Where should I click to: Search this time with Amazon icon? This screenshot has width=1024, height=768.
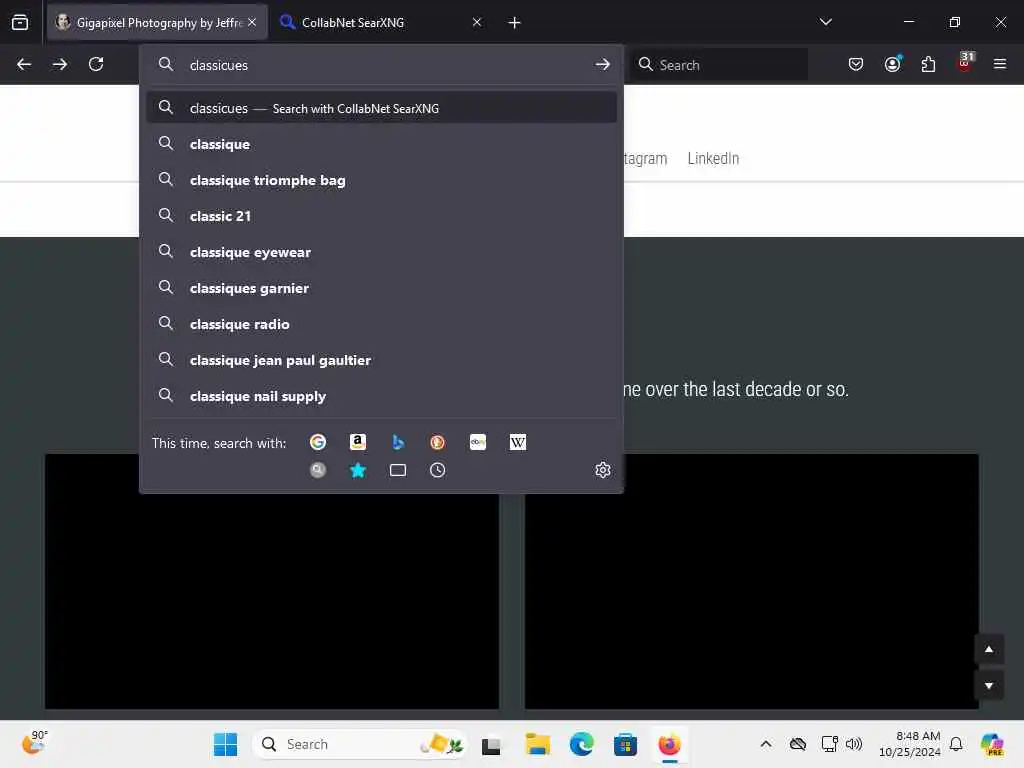pos(358,442)
